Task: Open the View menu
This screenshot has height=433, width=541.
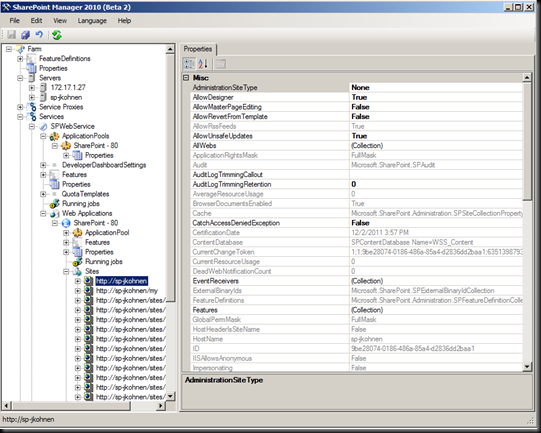Action: point(60,21)
